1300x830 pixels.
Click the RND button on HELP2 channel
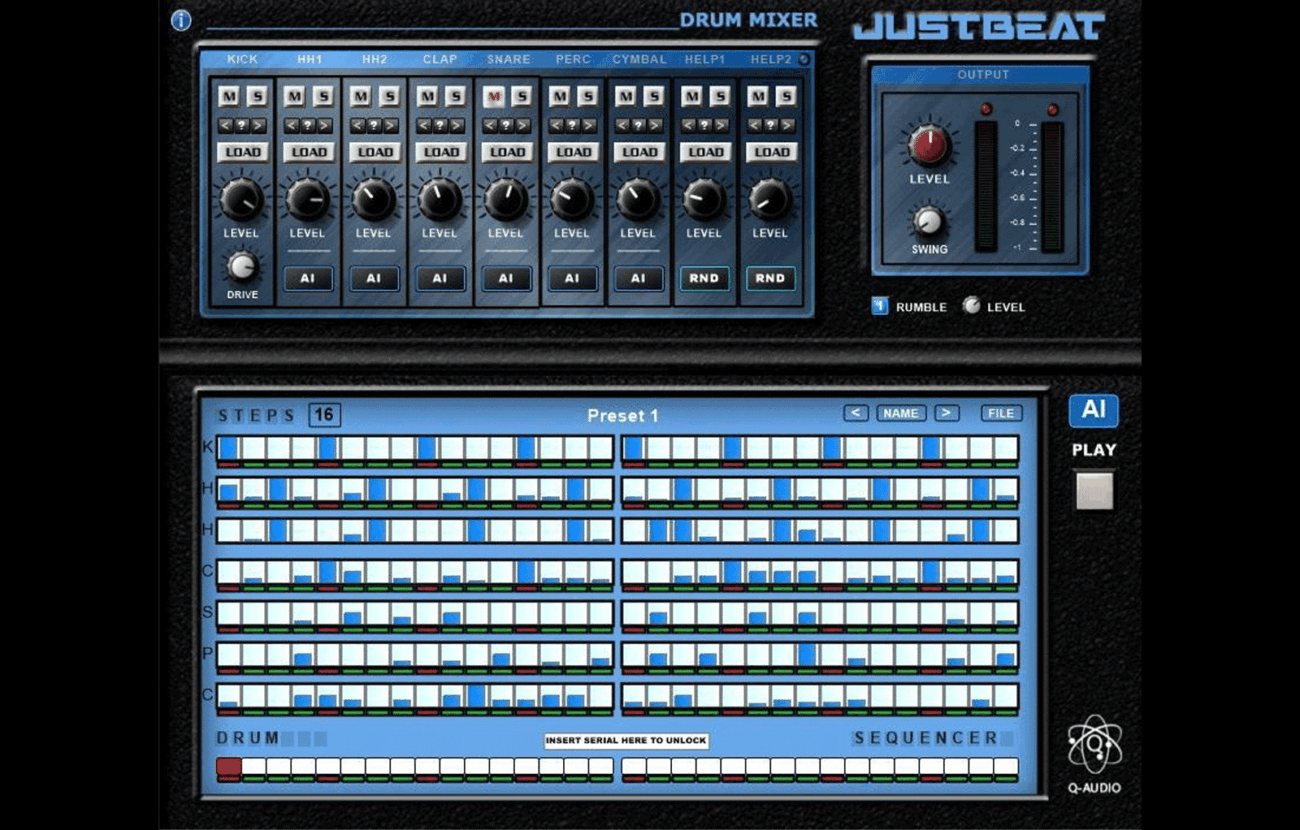770,279
